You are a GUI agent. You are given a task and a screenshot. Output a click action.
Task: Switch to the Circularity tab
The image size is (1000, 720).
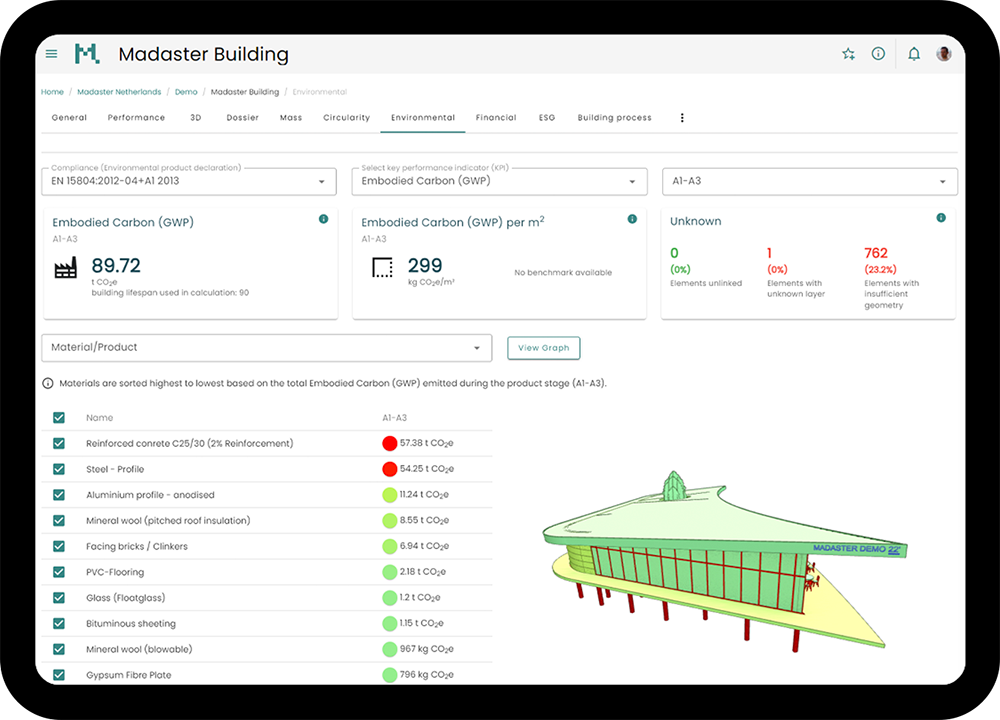[x=346, y=118]
